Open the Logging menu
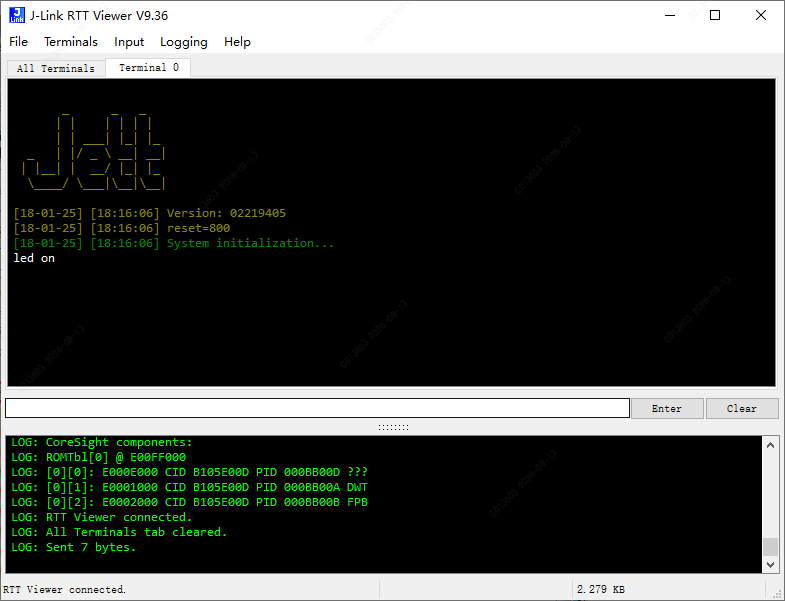Viewport: 785px width, 601px height. tap(184, 42)
